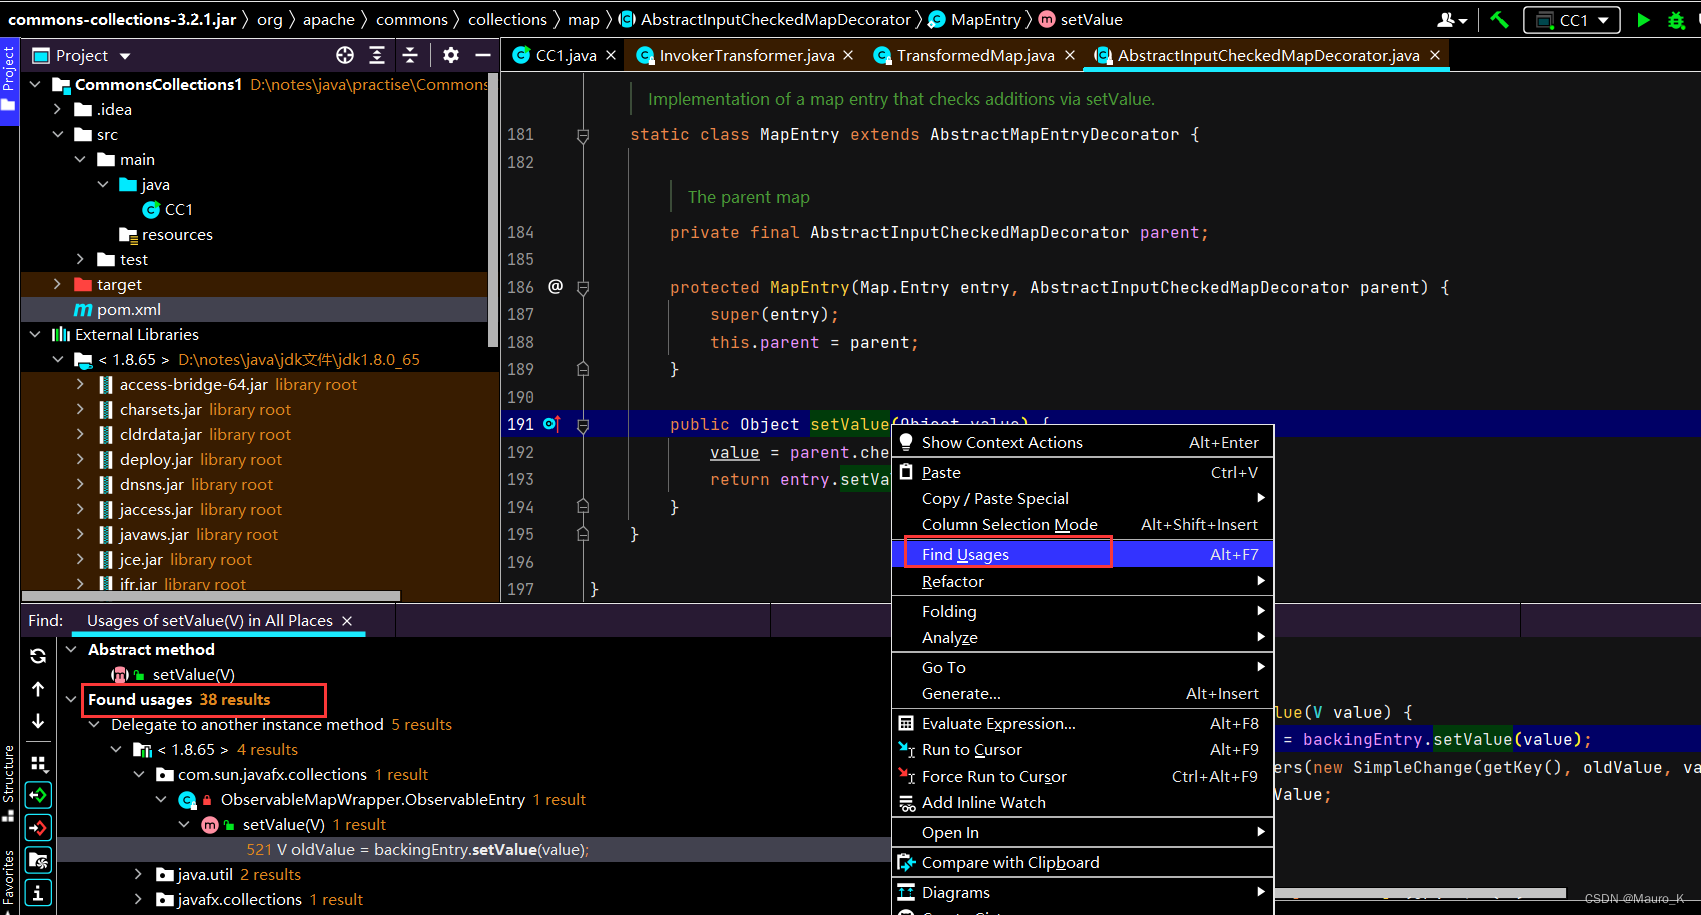Screen dimensions: 1701x915
Task: Run the CC1 configuration with the play icon
Action: coord(1643,20)
